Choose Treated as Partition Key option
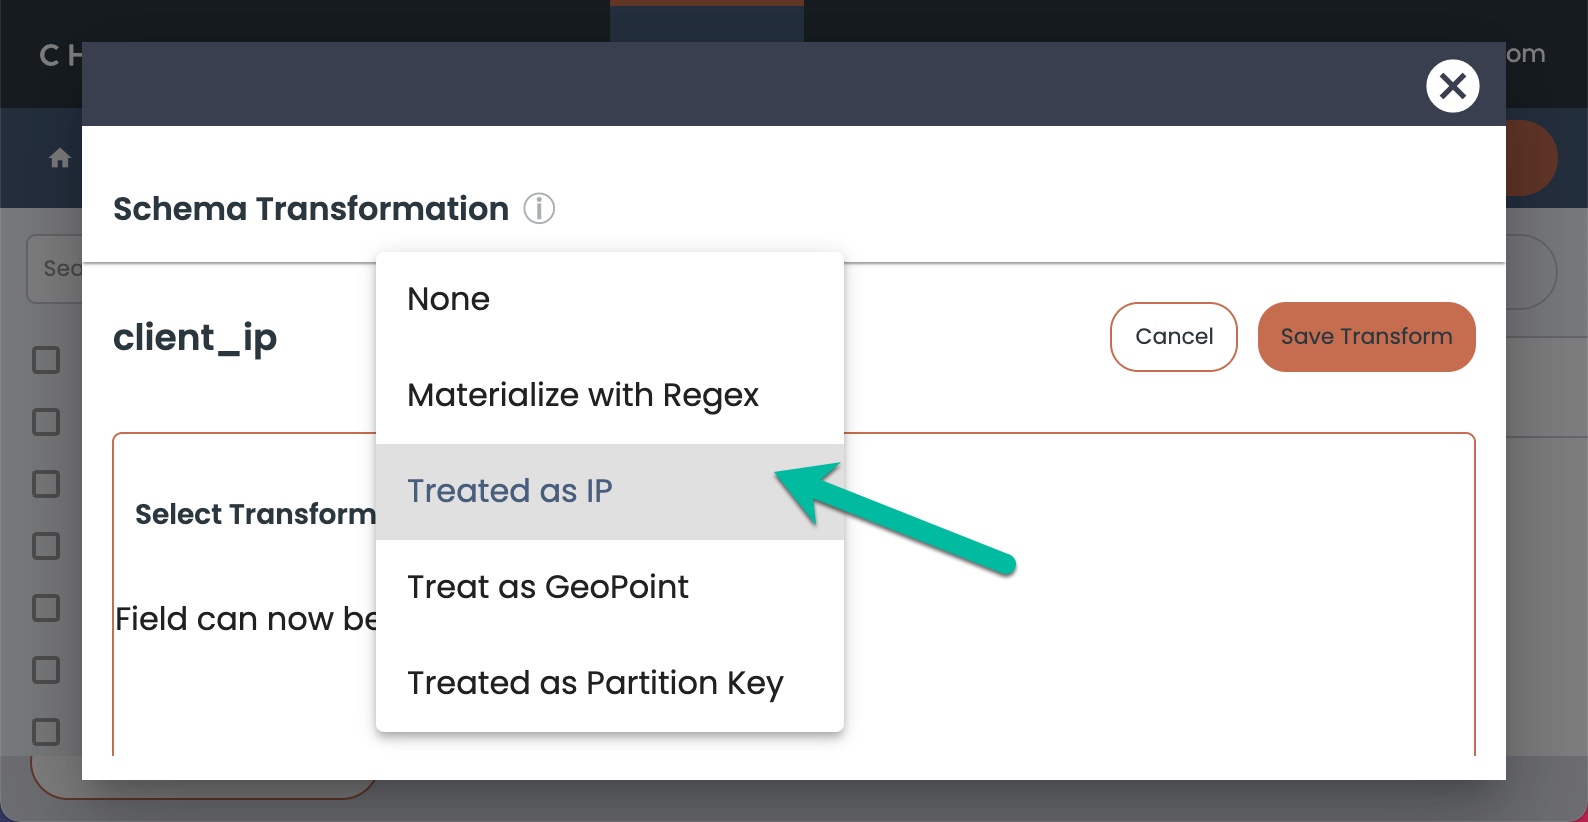The image size is (1588, 822). point(610,683)
